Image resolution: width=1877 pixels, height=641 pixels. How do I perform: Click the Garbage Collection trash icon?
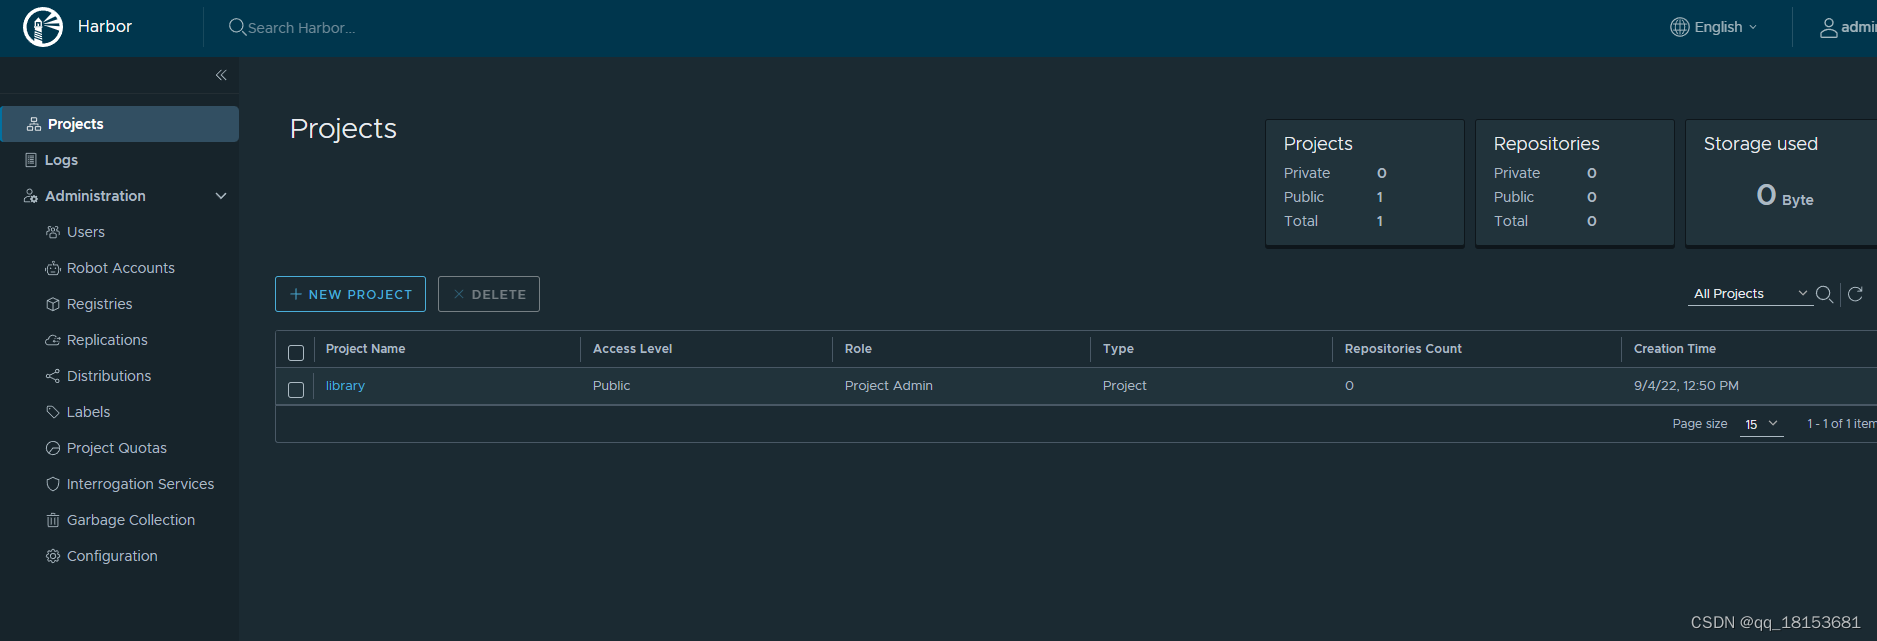pyautogui.click(x=53, y=520)
